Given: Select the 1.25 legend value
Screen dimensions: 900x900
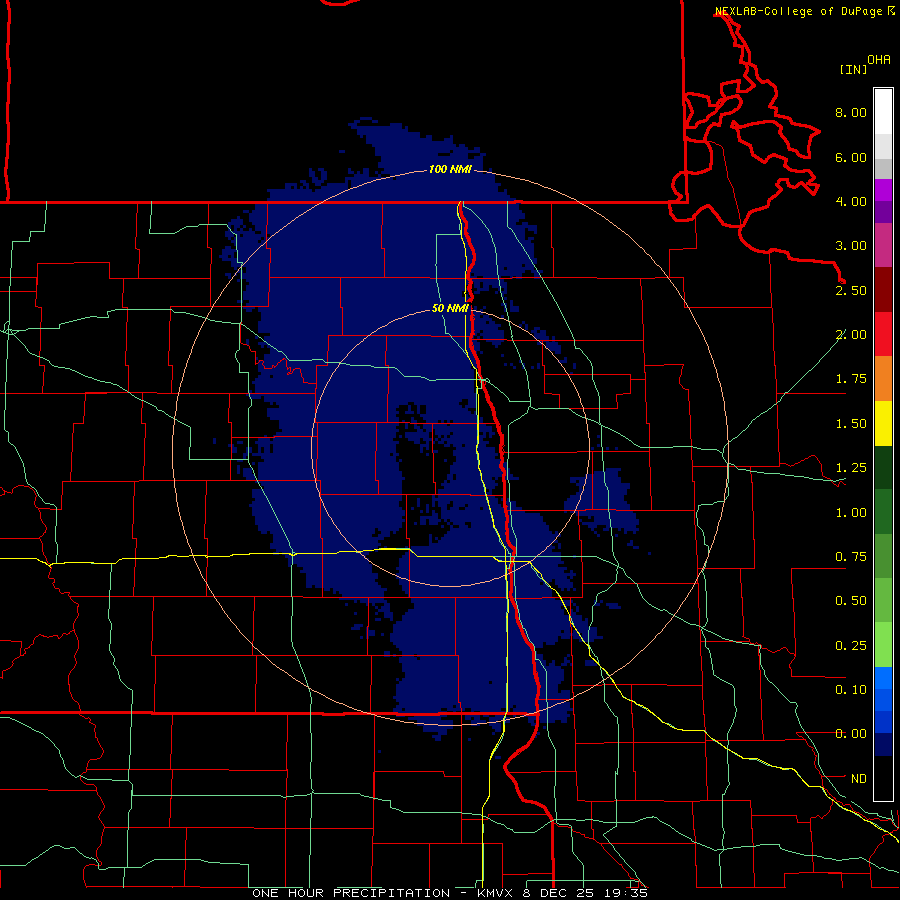Looking at the screenshot, I should [x=851, y=468].
